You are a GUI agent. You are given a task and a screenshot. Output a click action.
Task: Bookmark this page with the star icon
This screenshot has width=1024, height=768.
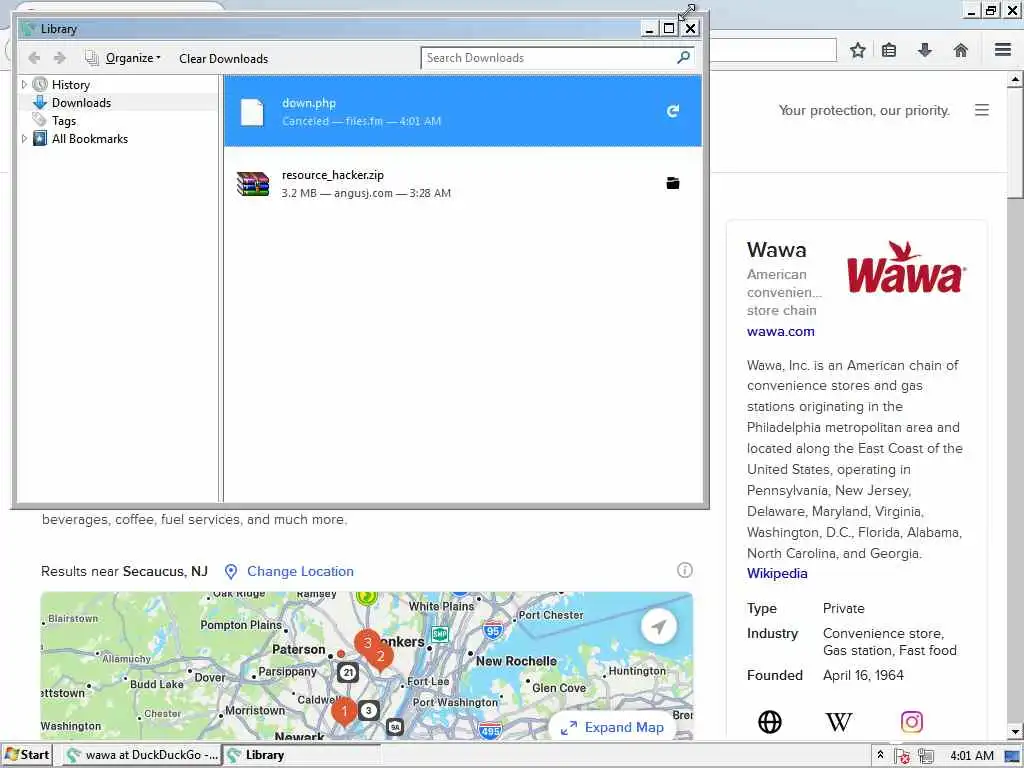(x=857, y=50)
